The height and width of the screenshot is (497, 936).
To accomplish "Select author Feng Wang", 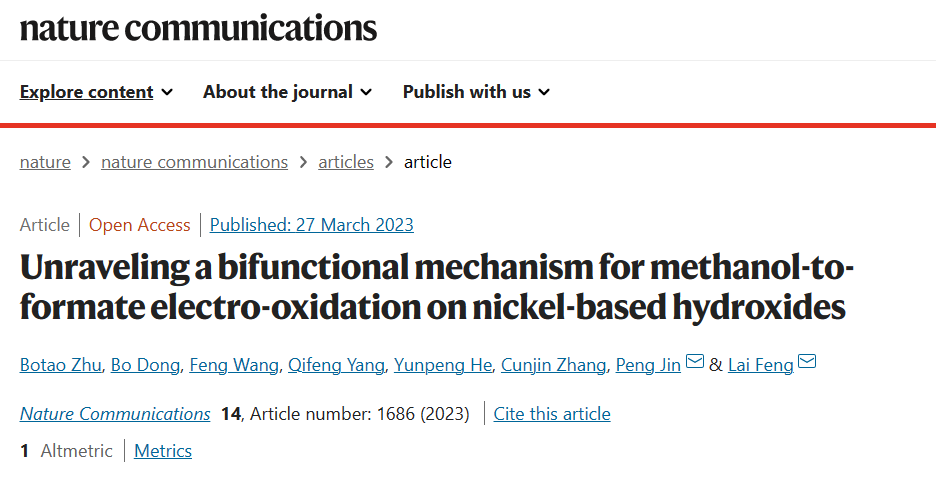I will click(234, 365).
